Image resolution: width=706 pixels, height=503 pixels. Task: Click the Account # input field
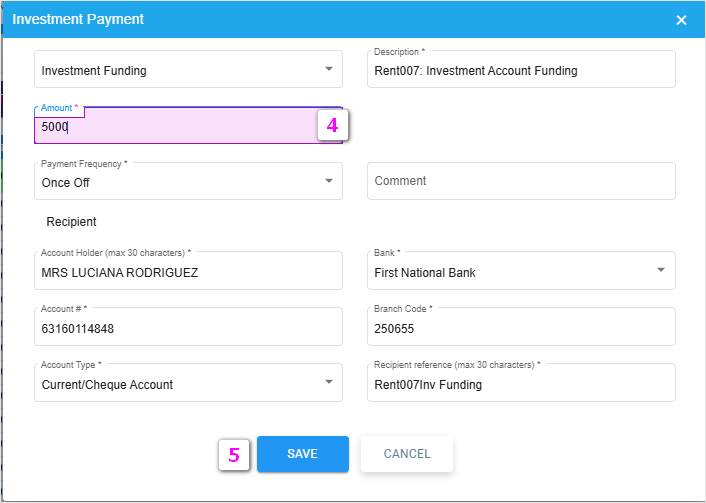[188, 328]
